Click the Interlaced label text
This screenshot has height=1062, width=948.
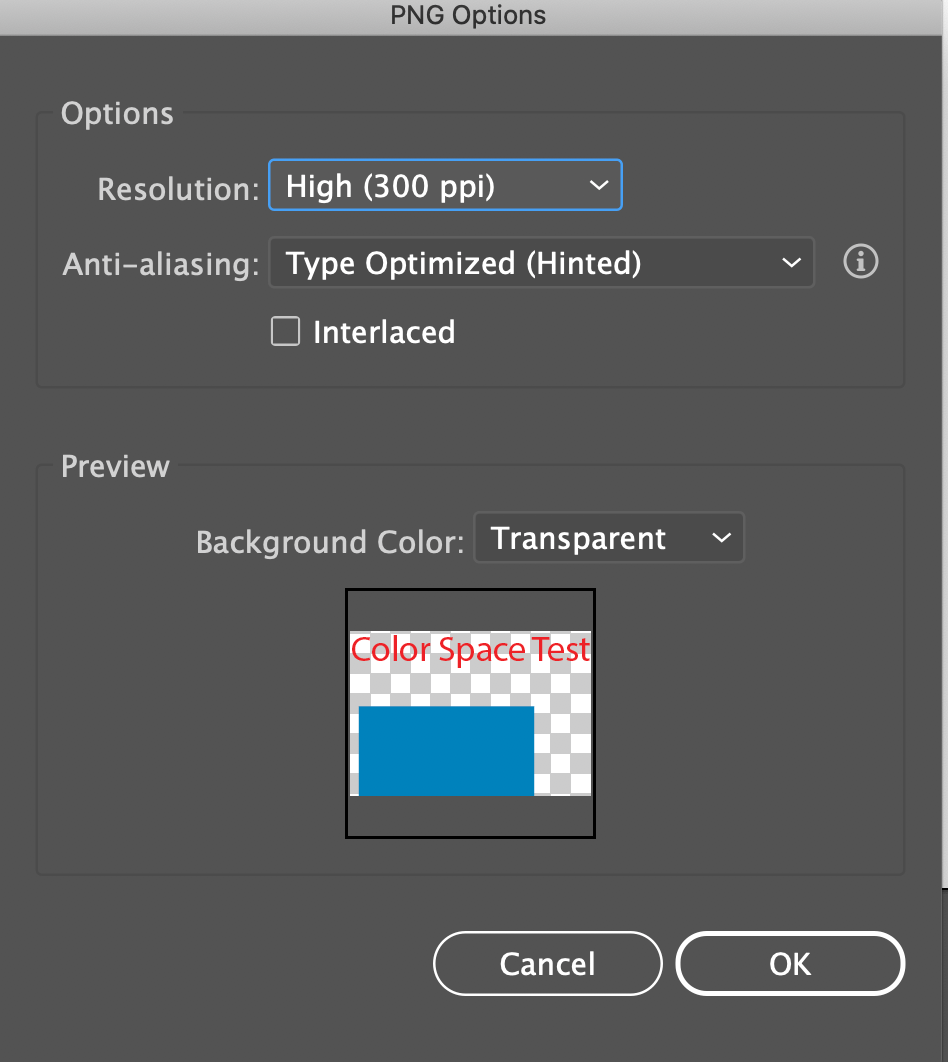point(384,331)
